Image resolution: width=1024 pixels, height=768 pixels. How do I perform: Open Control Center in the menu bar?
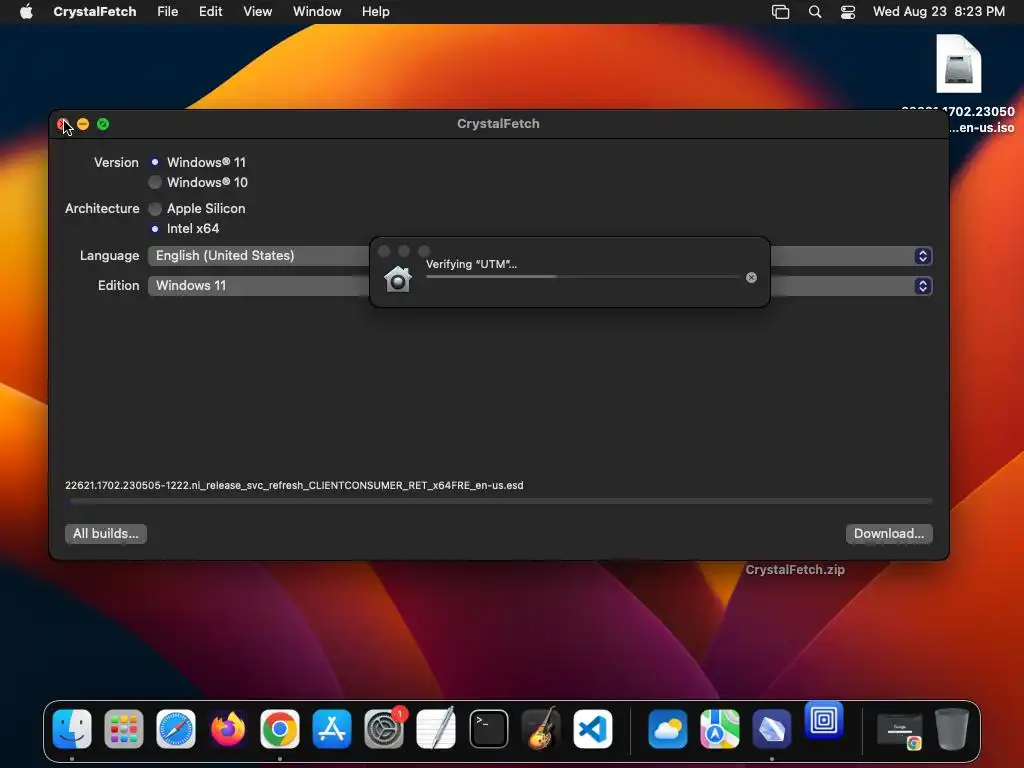coord(848,12)
